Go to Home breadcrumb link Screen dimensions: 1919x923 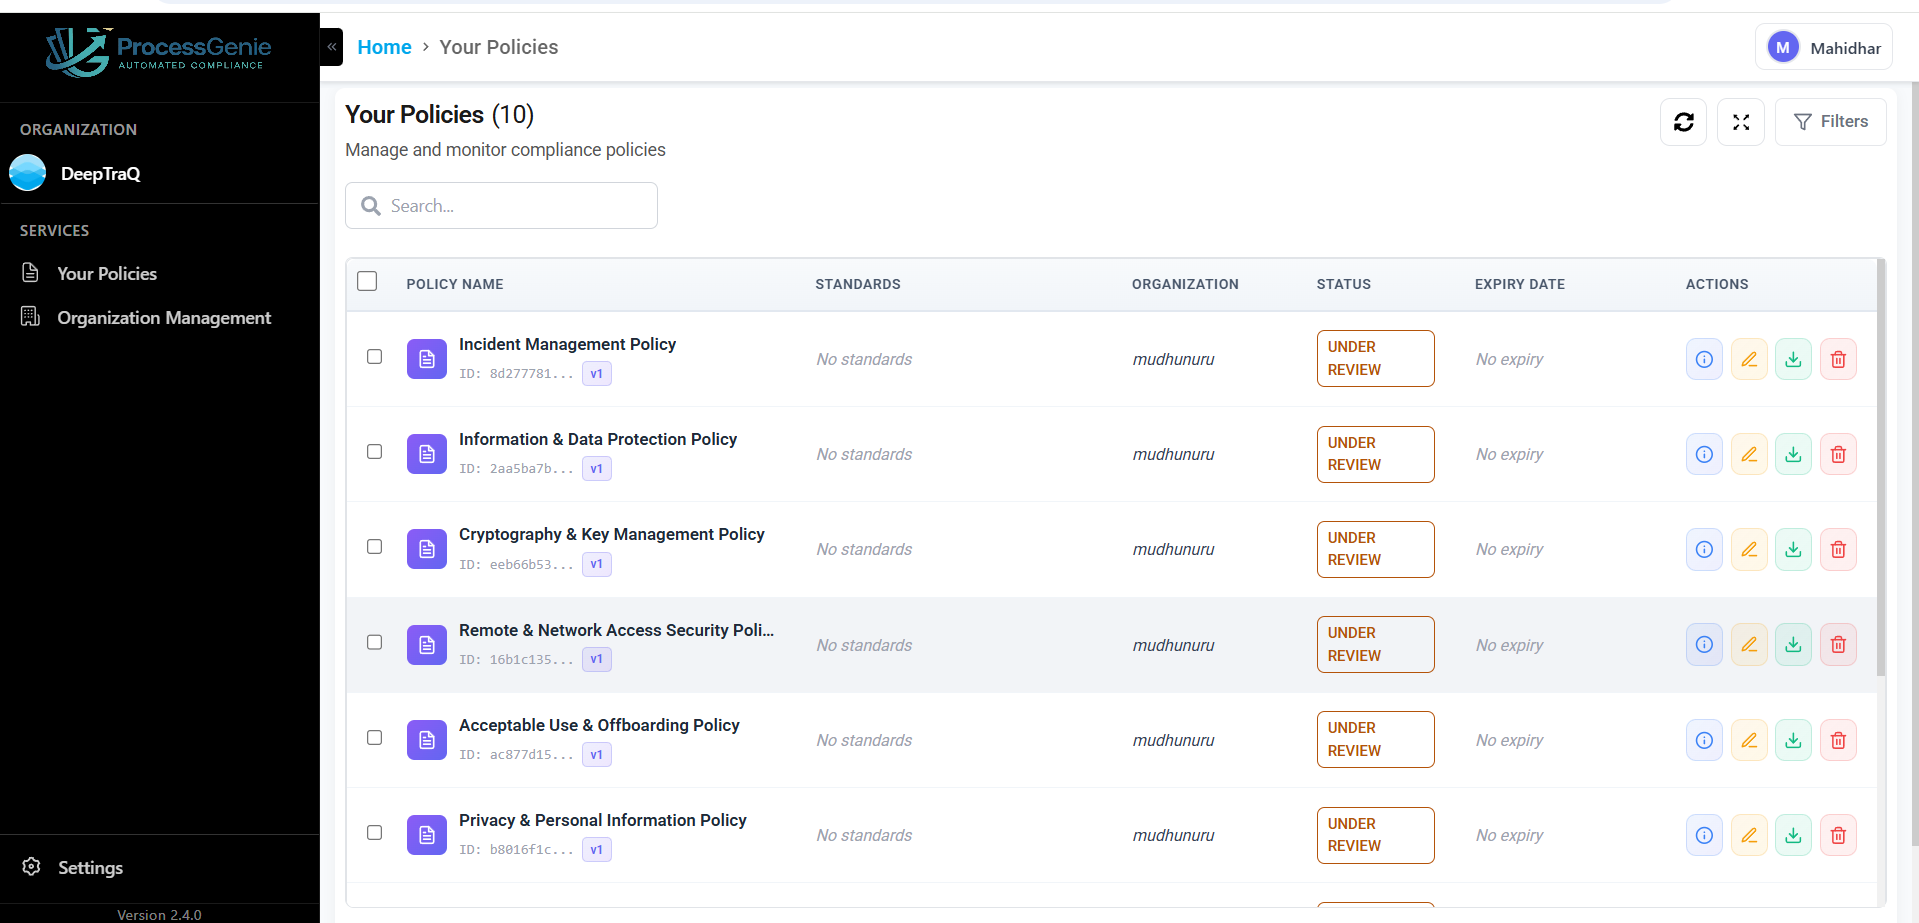click(x=384, y=47)
